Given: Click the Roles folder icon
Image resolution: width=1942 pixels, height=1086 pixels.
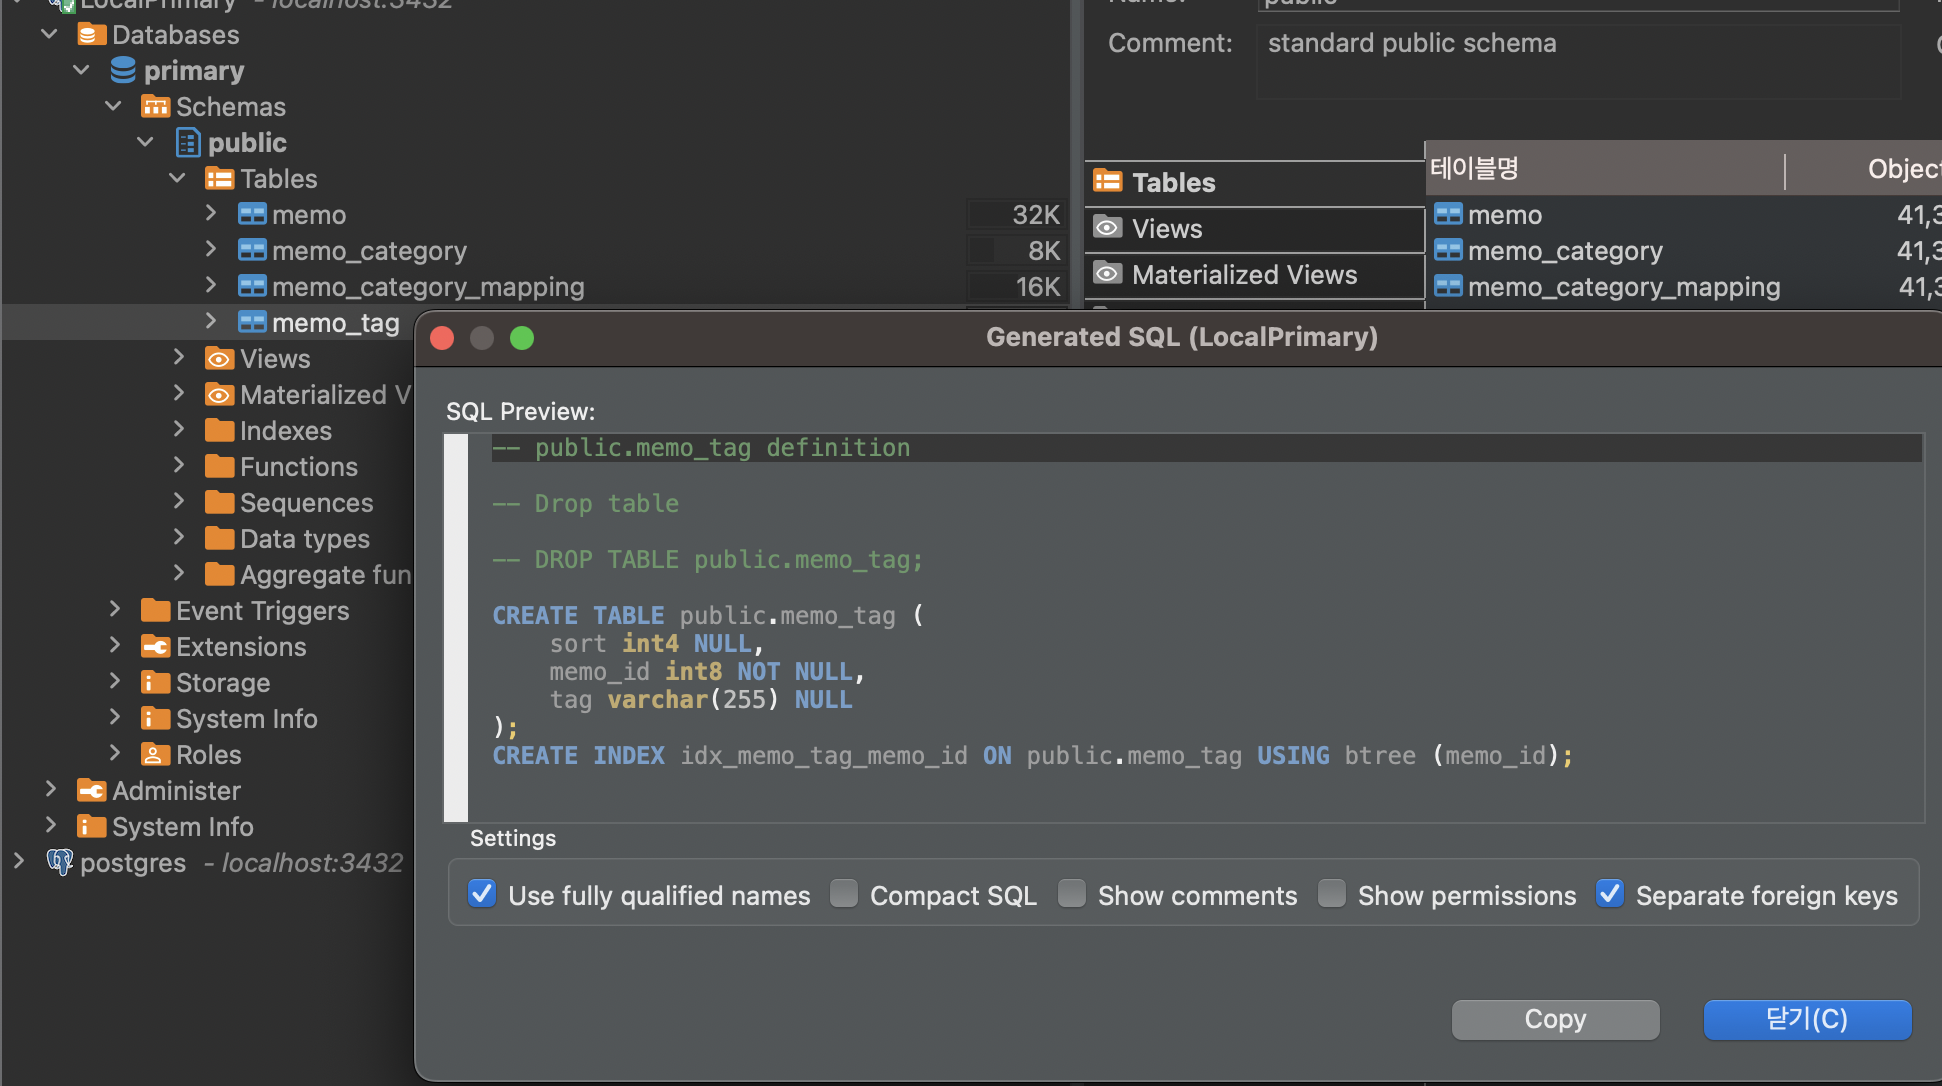Looking at the screenshot, I should click(x=155, y=754).
